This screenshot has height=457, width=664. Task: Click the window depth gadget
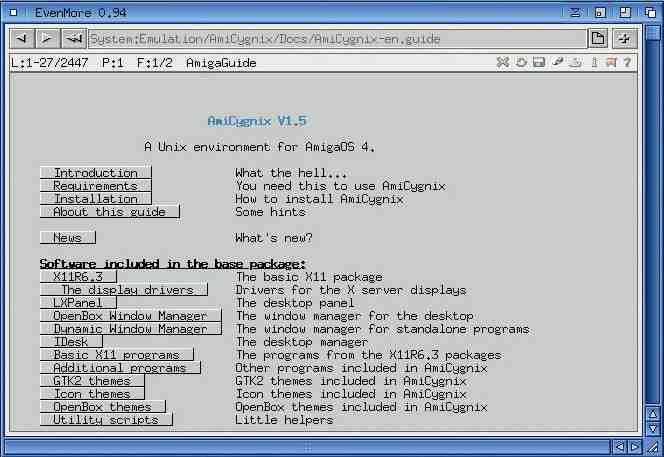tap(650, 12)
